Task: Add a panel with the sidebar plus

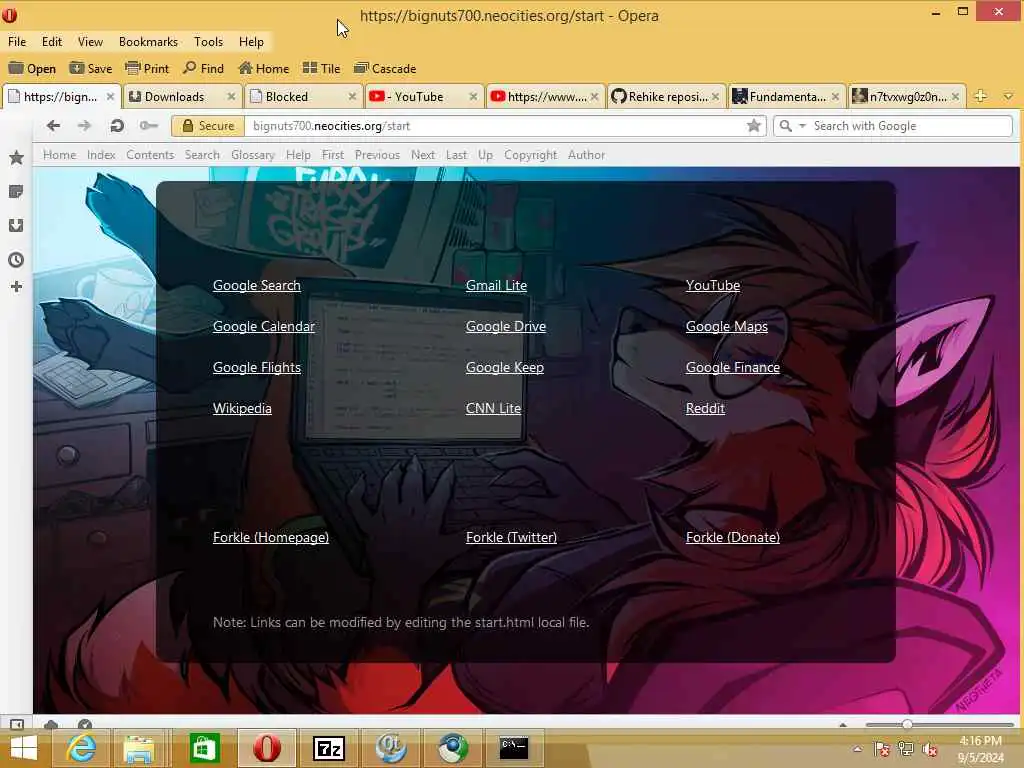Action: click(16, 287)
